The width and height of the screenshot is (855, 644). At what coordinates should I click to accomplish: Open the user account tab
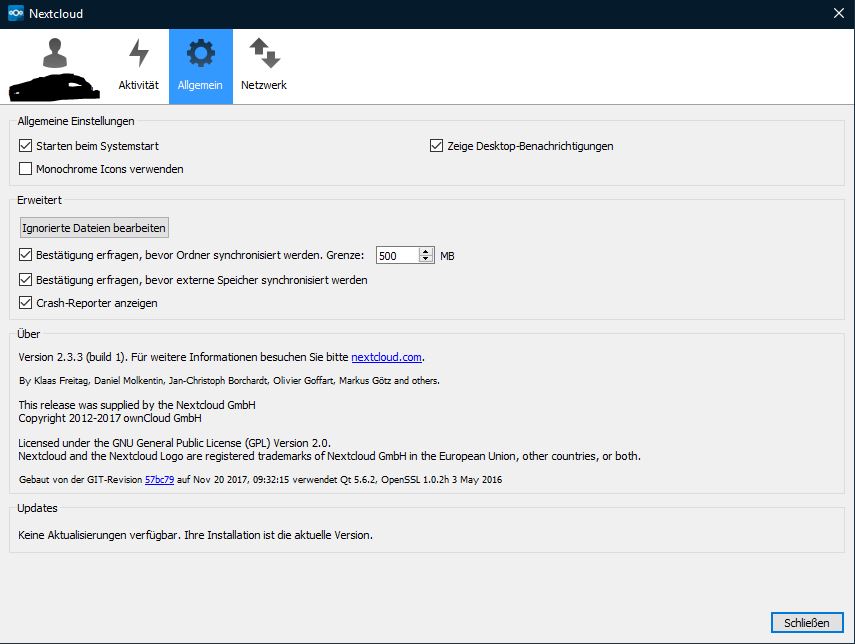[55, 67]
